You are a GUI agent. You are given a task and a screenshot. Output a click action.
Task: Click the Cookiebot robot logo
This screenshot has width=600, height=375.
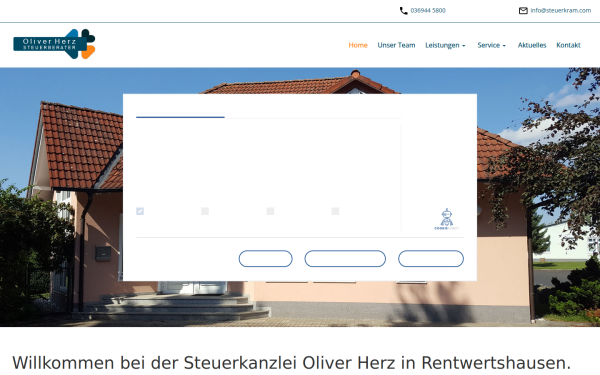coord(447,219)
